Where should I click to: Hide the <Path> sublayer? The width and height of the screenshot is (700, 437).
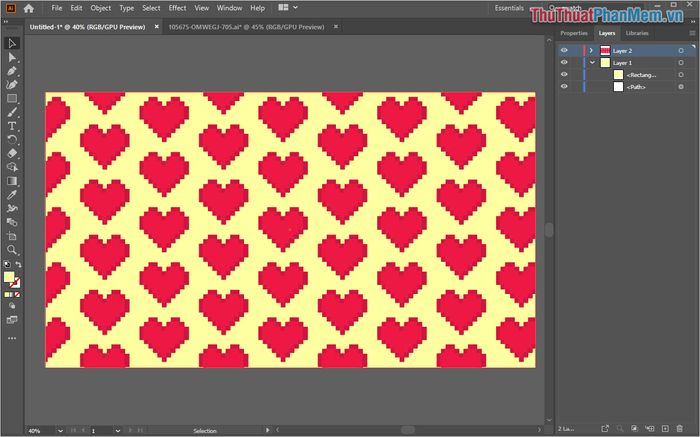(564, 87)
